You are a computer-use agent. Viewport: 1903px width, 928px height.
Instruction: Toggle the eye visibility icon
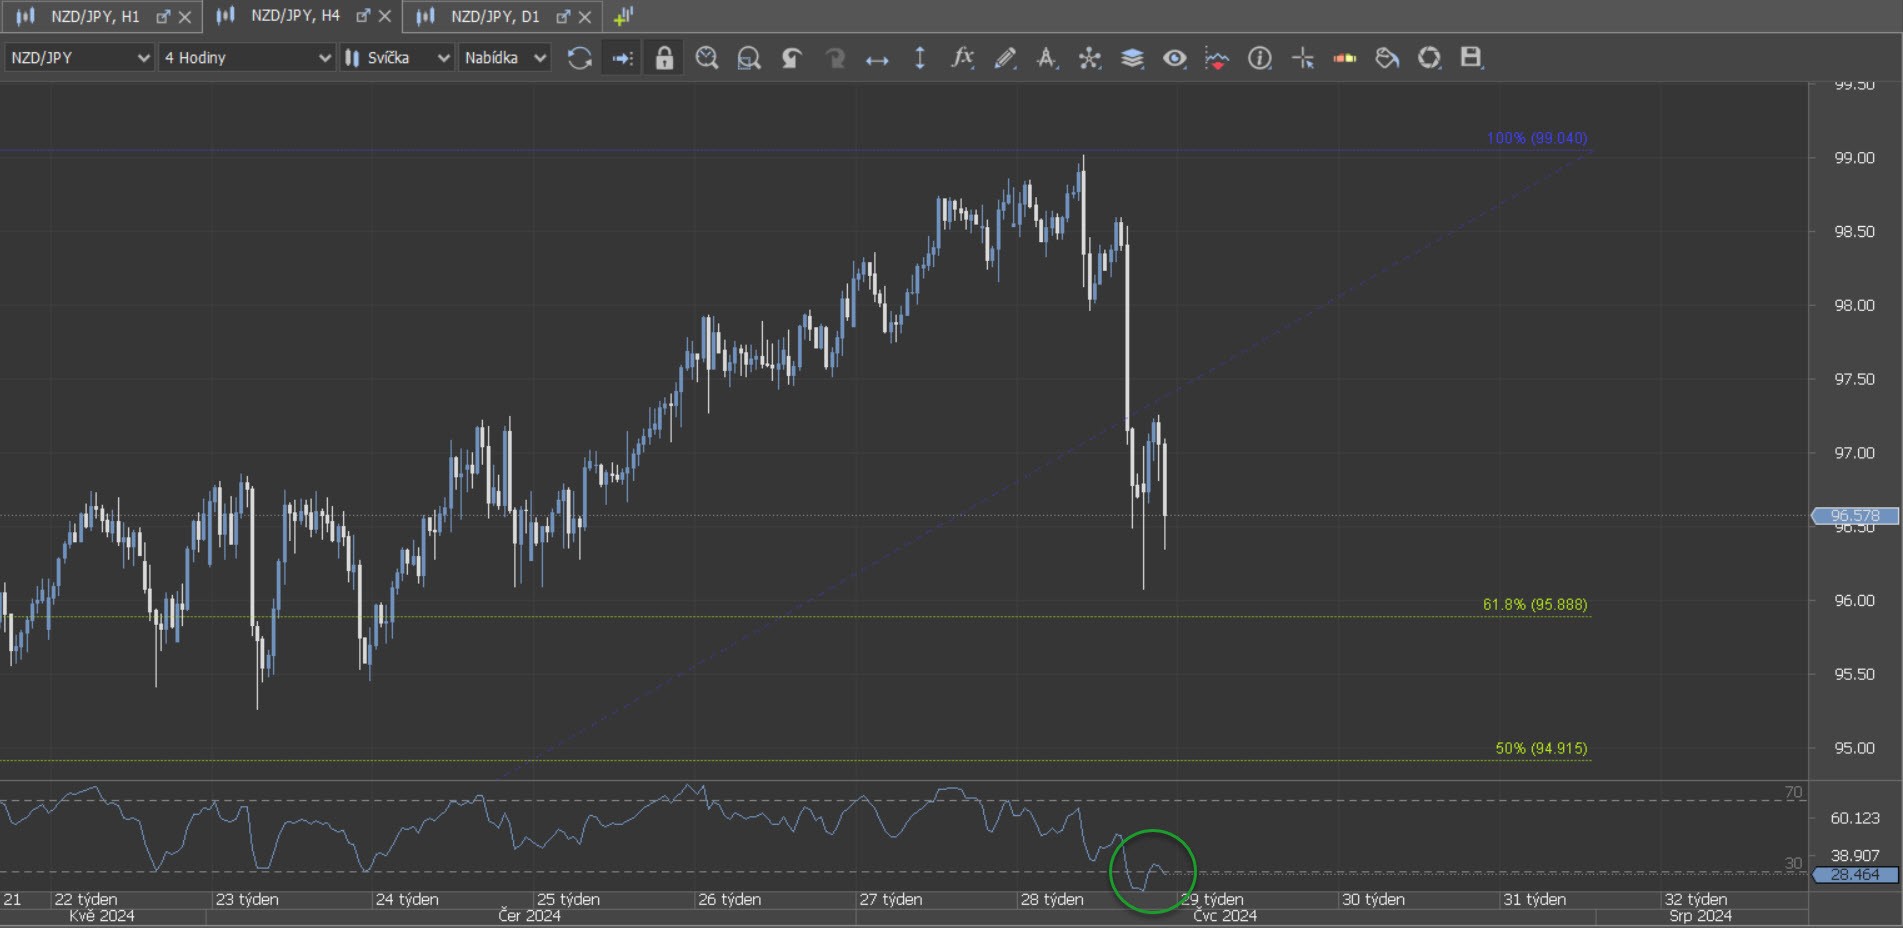click(x=1174, y=58)
